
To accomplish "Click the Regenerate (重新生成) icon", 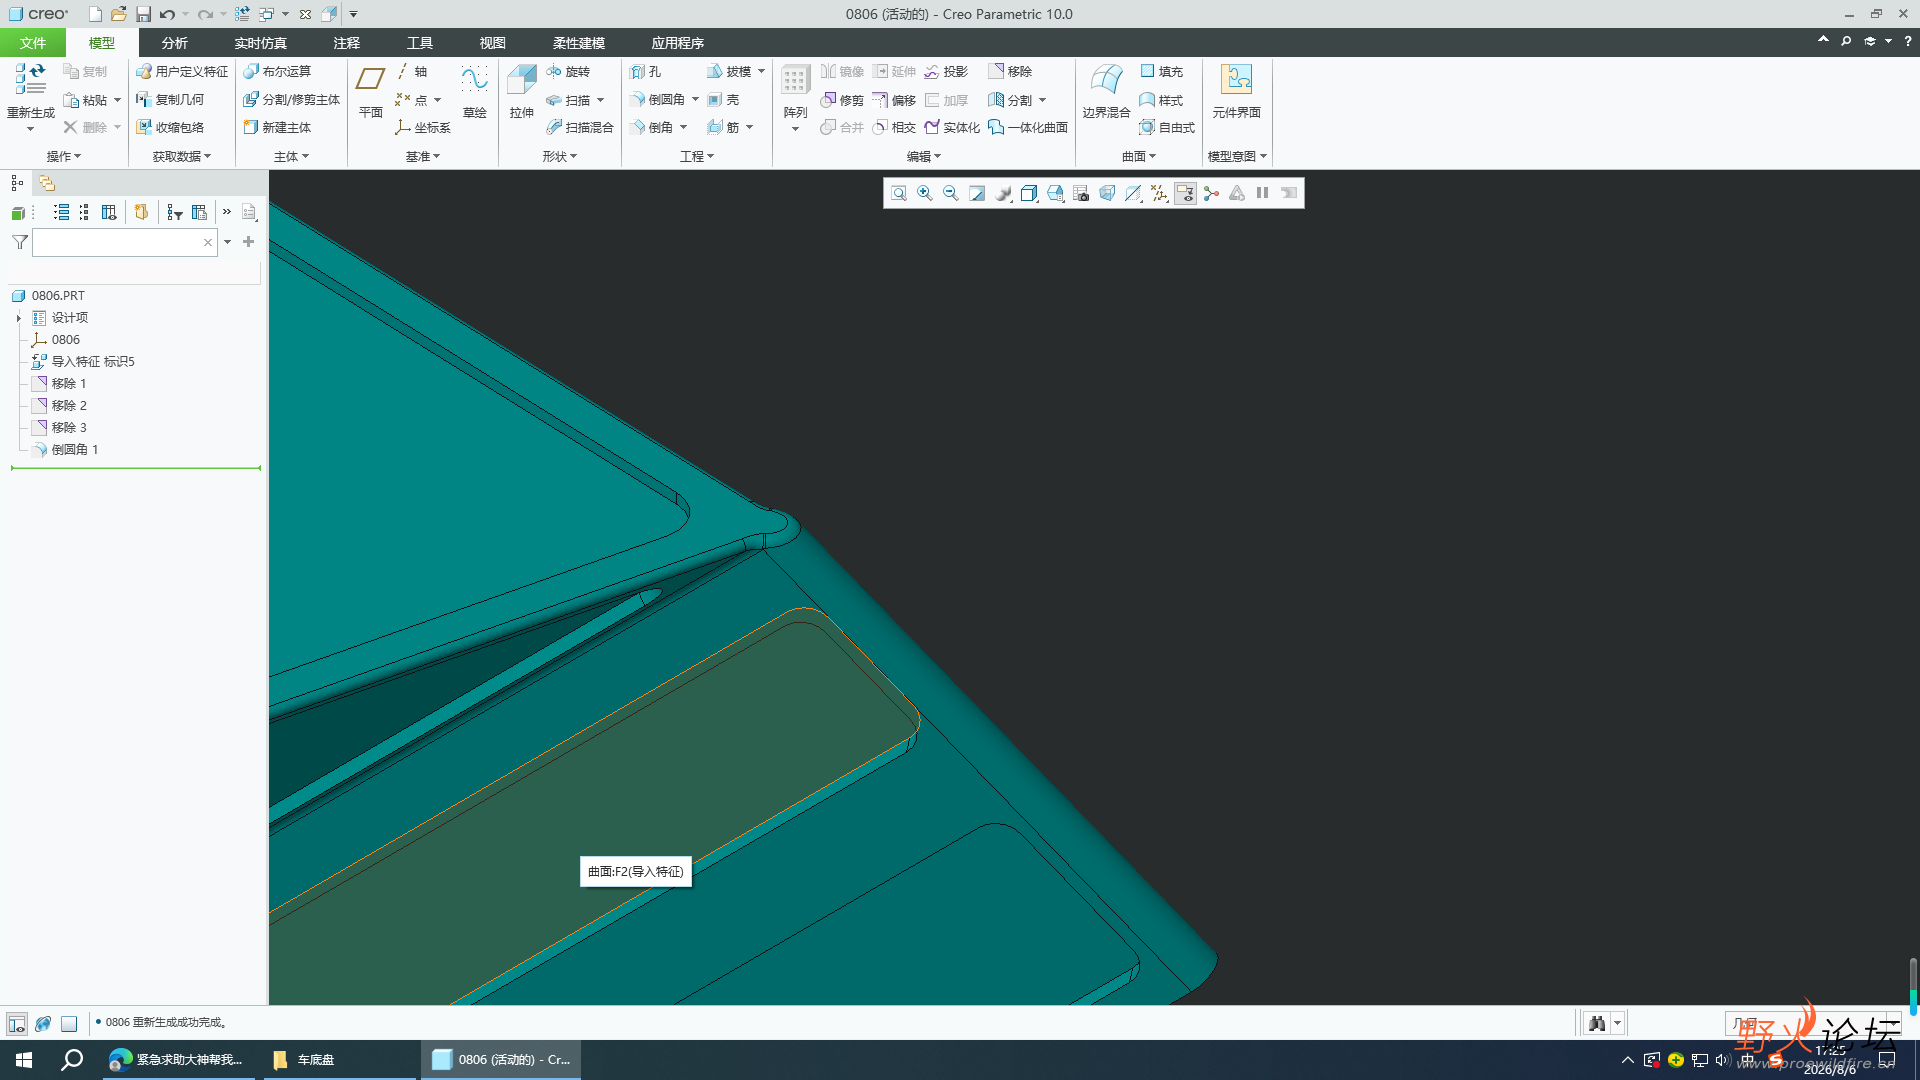I will point(30,80).
